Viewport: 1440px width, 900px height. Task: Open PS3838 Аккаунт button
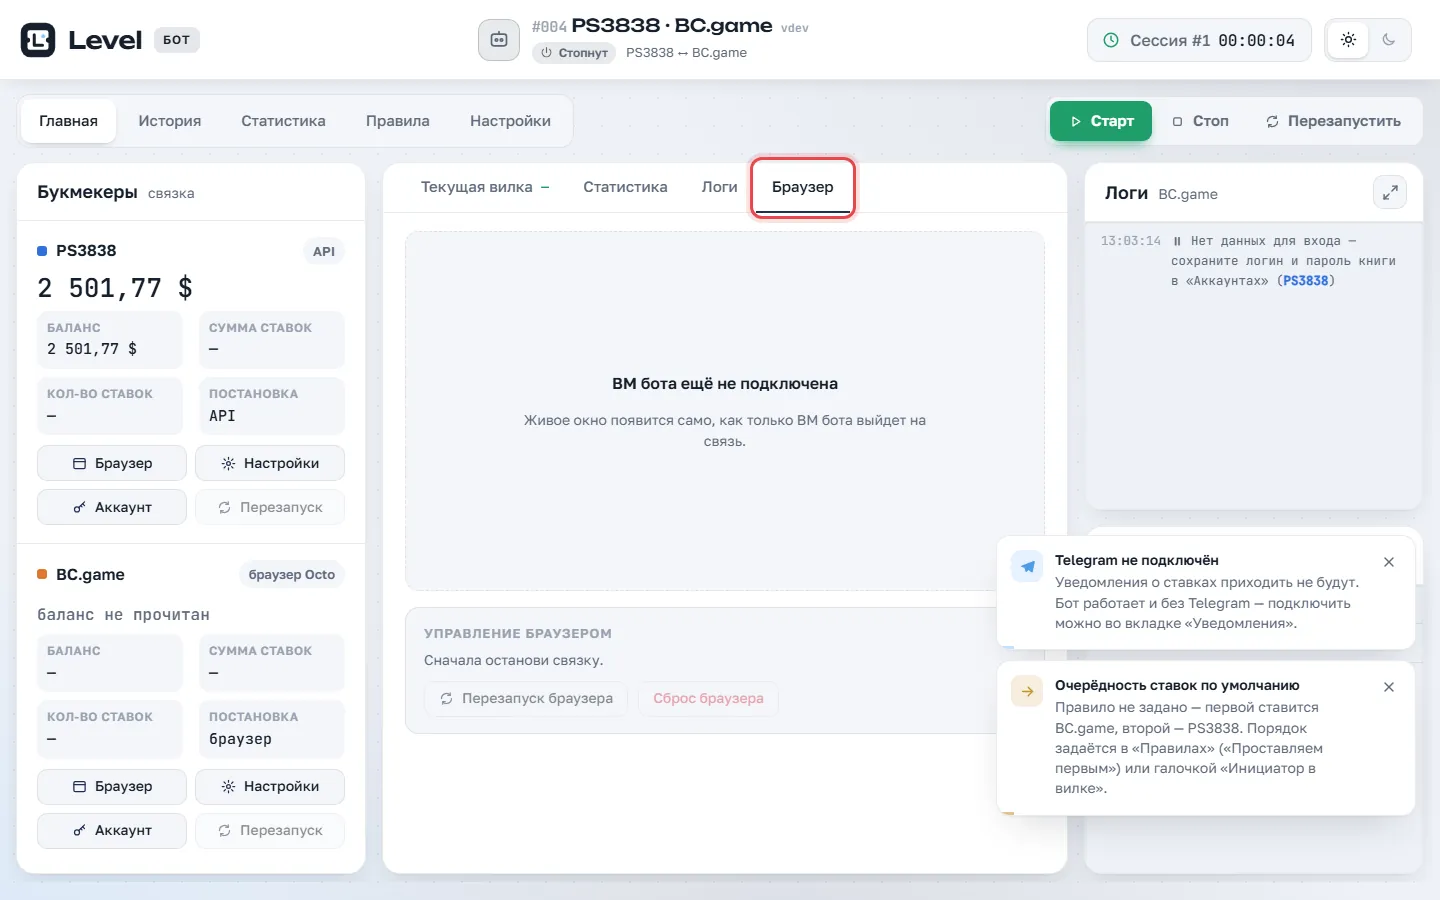click(112, 507)
